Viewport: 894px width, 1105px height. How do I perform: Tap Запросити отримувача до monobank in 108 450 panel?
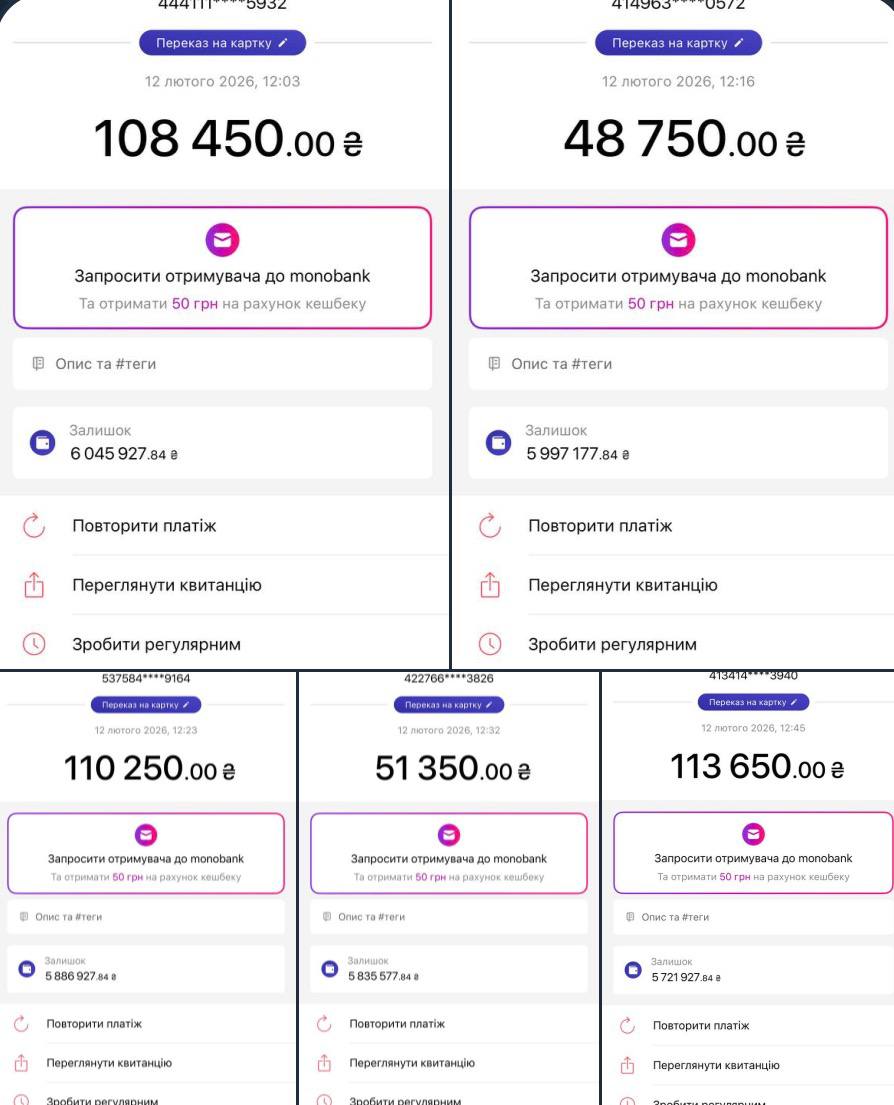click(x=222, y=276)
